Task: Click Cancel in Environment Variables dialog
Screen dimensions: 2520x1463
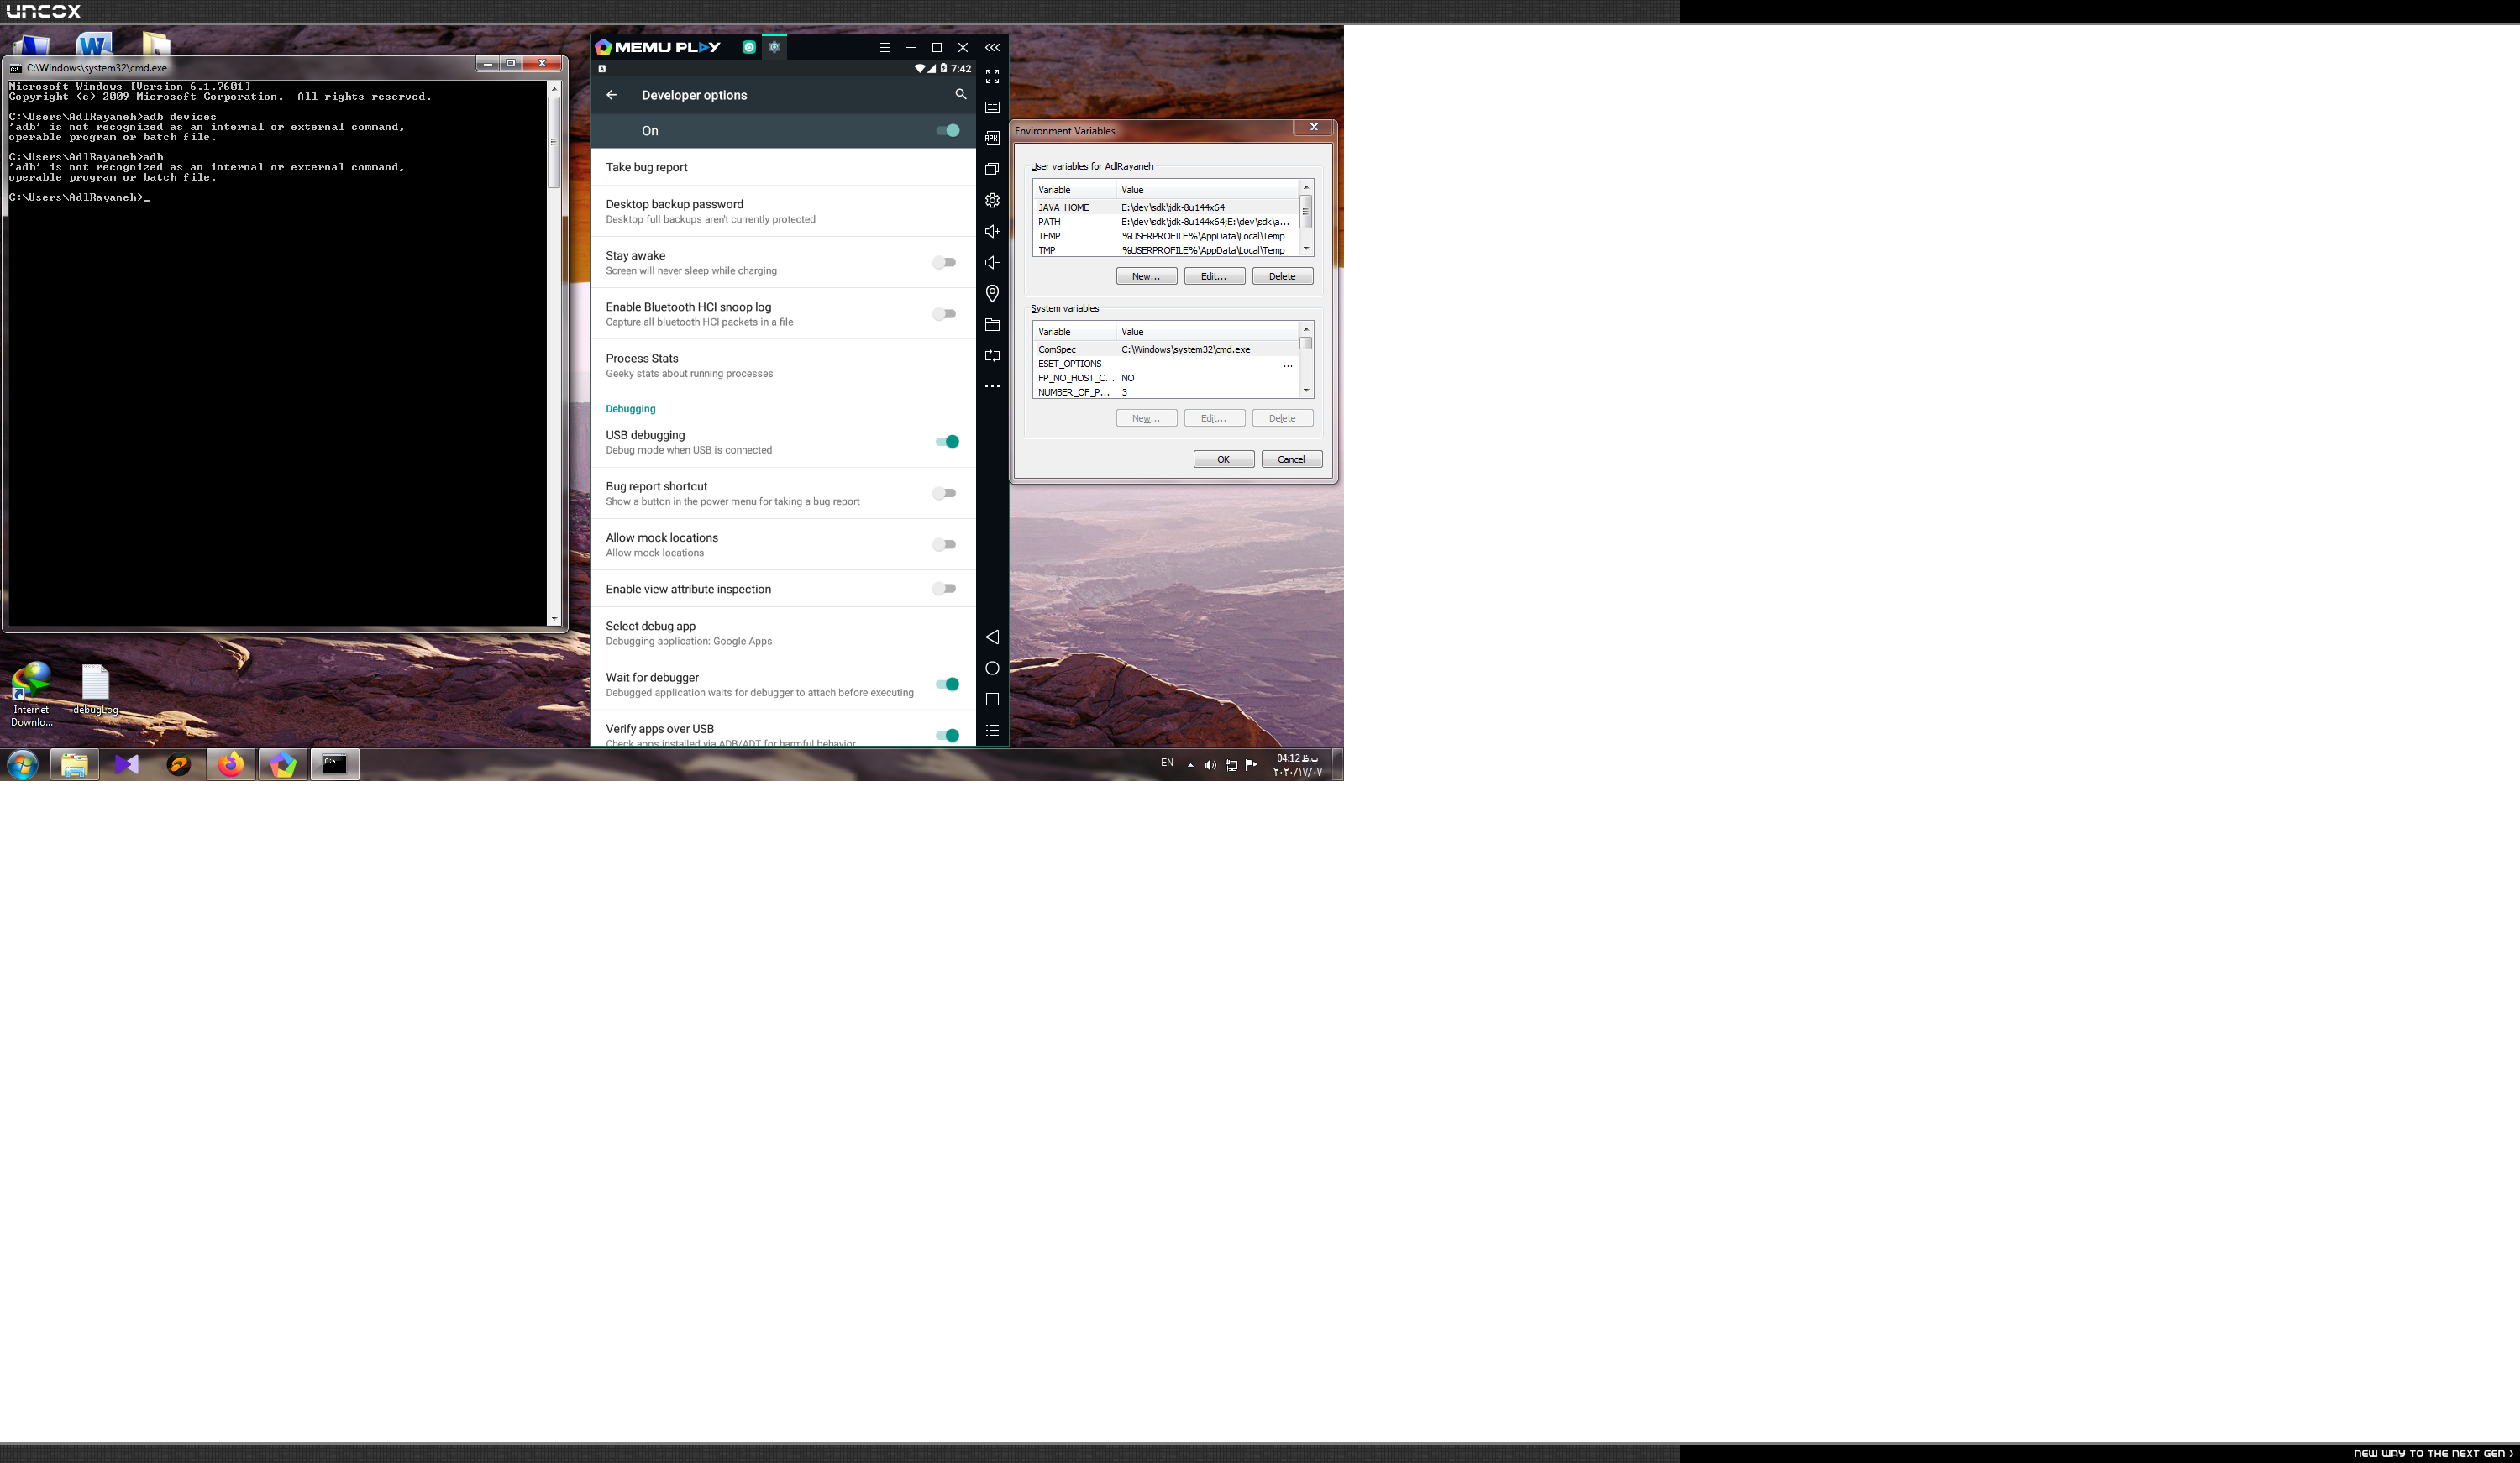Action: (1291, 459)
